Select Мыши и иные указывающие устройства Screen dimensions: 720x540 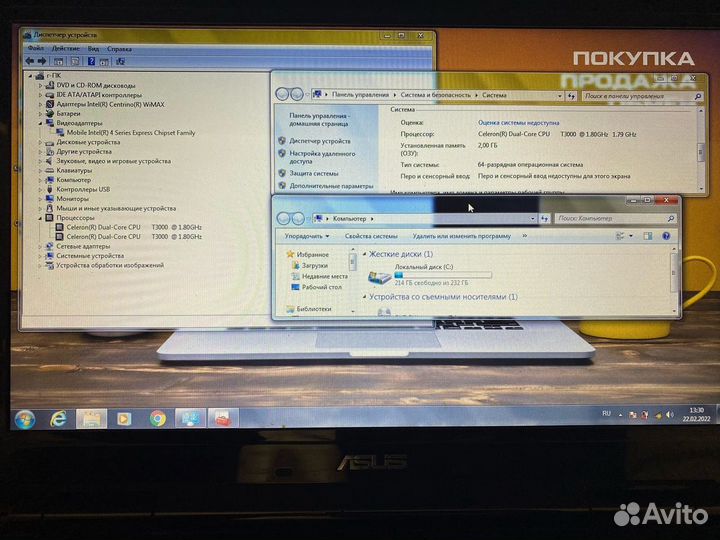pyautogui.click(x=116, y=208)
